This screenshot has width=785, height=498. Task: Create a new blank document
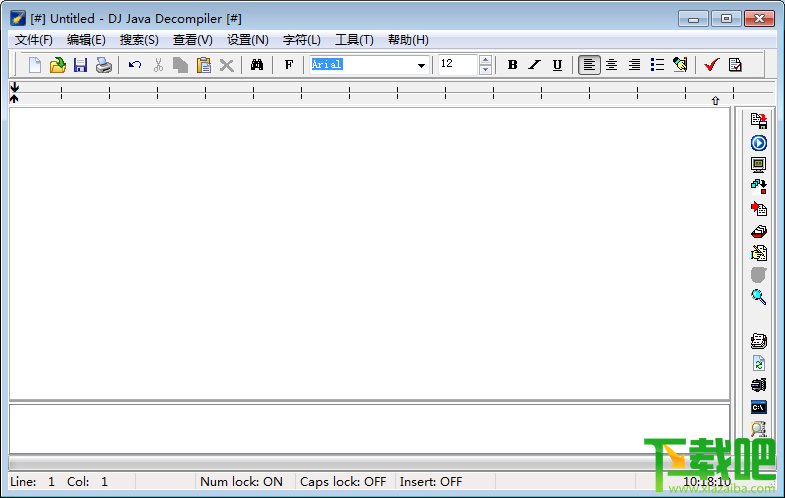coord(35,65)
